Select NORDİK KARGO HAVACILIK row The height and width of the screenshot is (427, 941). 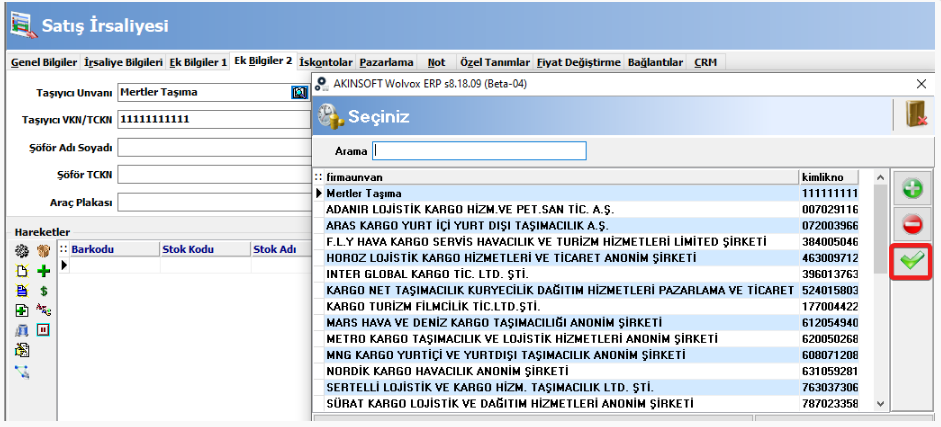pos(586,371)
